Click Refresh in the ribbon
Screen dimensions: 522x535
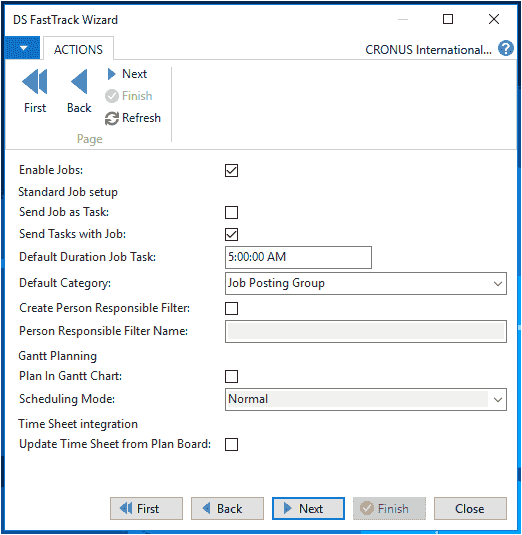132,118
